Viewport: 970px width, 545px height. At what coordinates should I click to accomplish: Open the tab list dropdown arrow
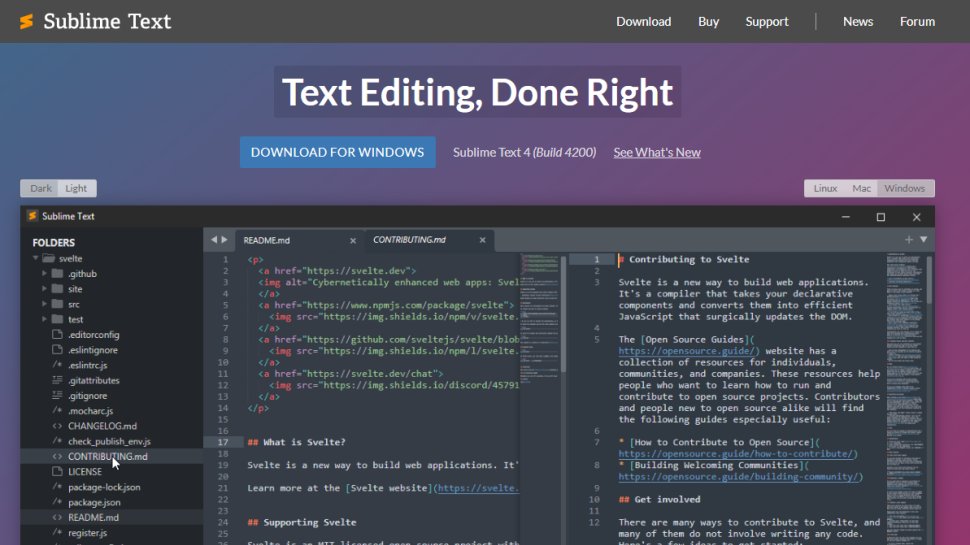[x=924, y=239]
